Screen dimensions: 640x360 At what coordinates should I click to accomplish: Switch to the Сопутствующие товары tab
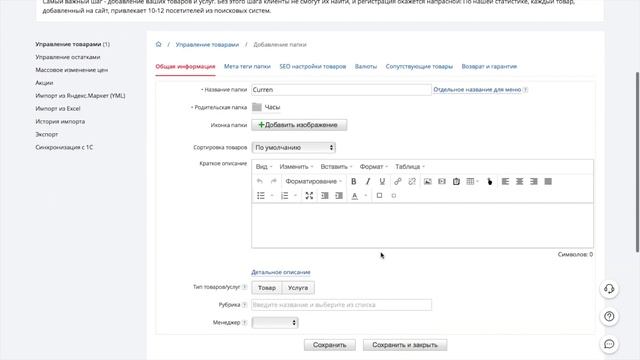point(419,67)
